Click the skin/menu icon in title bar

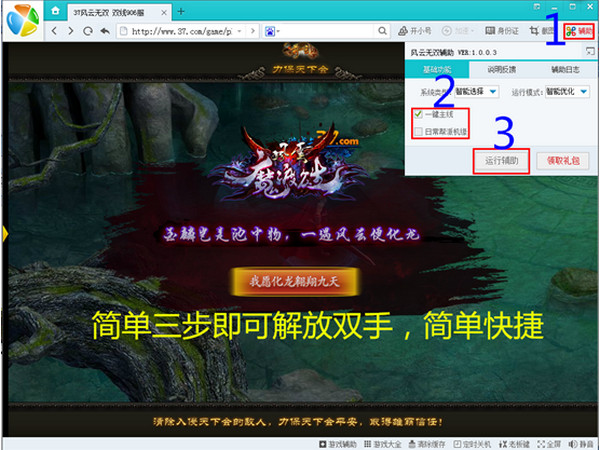[x=537, y=7]
